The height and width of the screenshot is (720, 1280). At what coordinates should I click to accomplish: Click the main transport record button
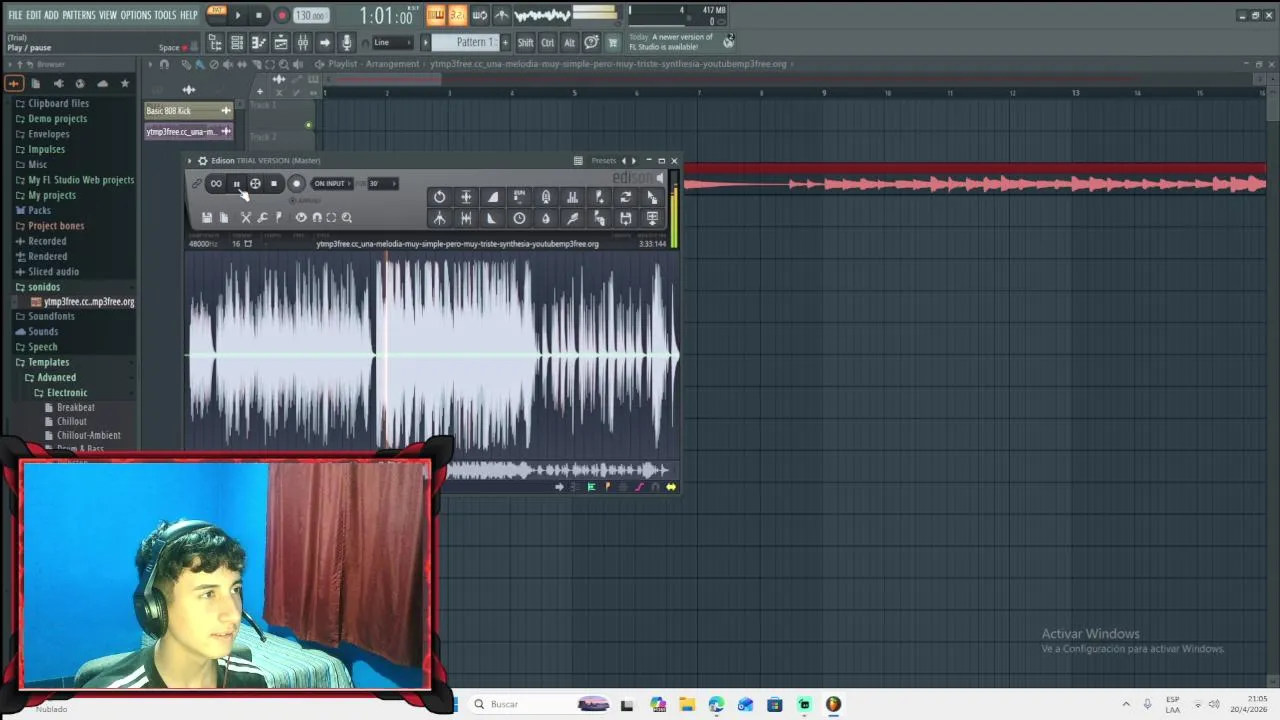281,15
